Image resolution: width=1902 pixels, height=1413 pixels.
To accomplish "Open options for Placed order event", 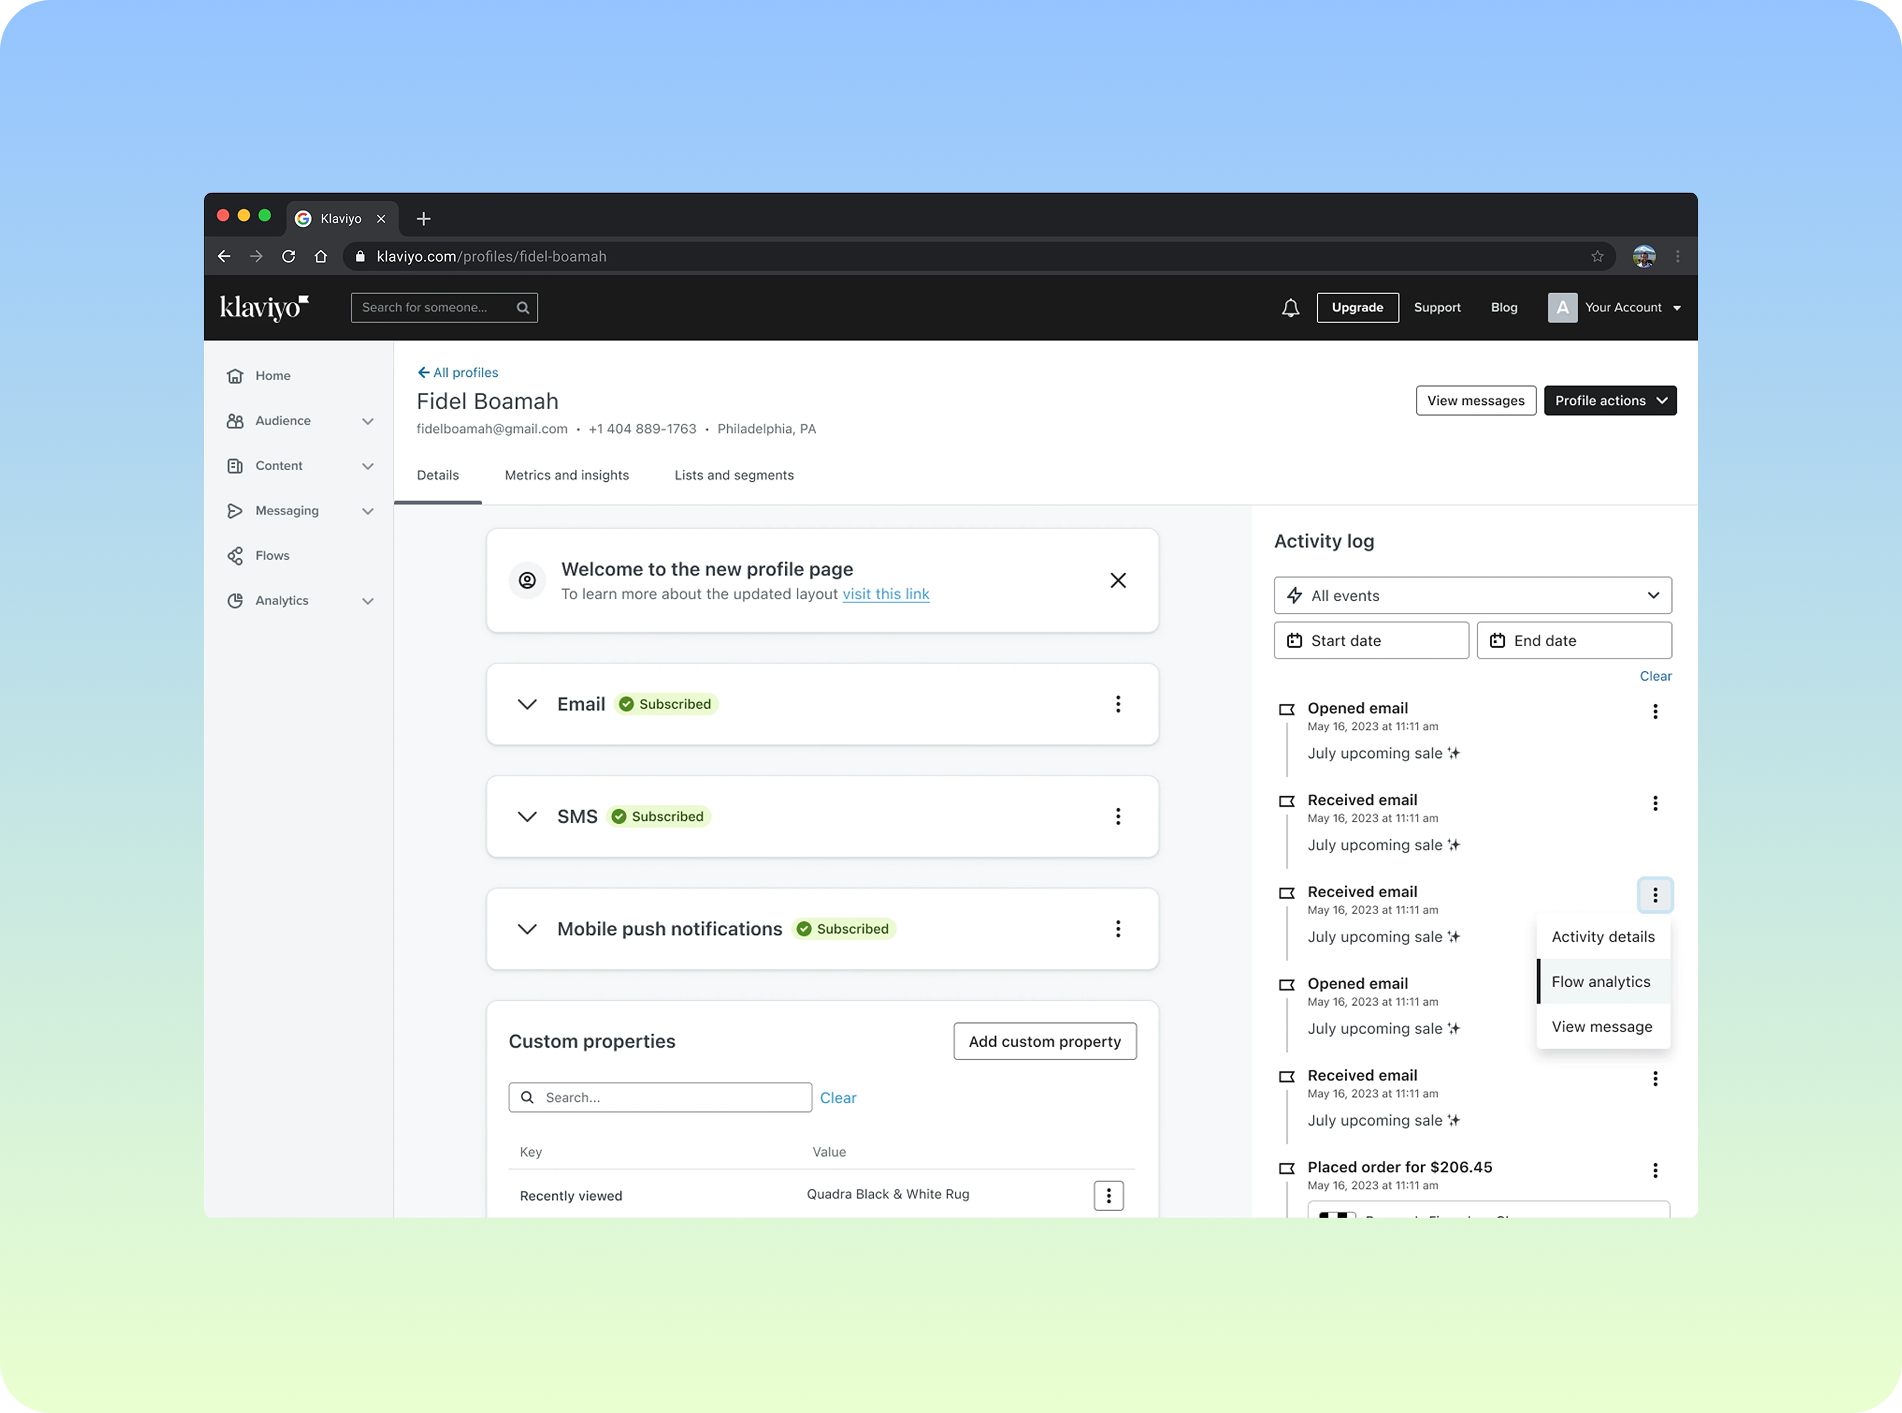I will point(1655,1170).
